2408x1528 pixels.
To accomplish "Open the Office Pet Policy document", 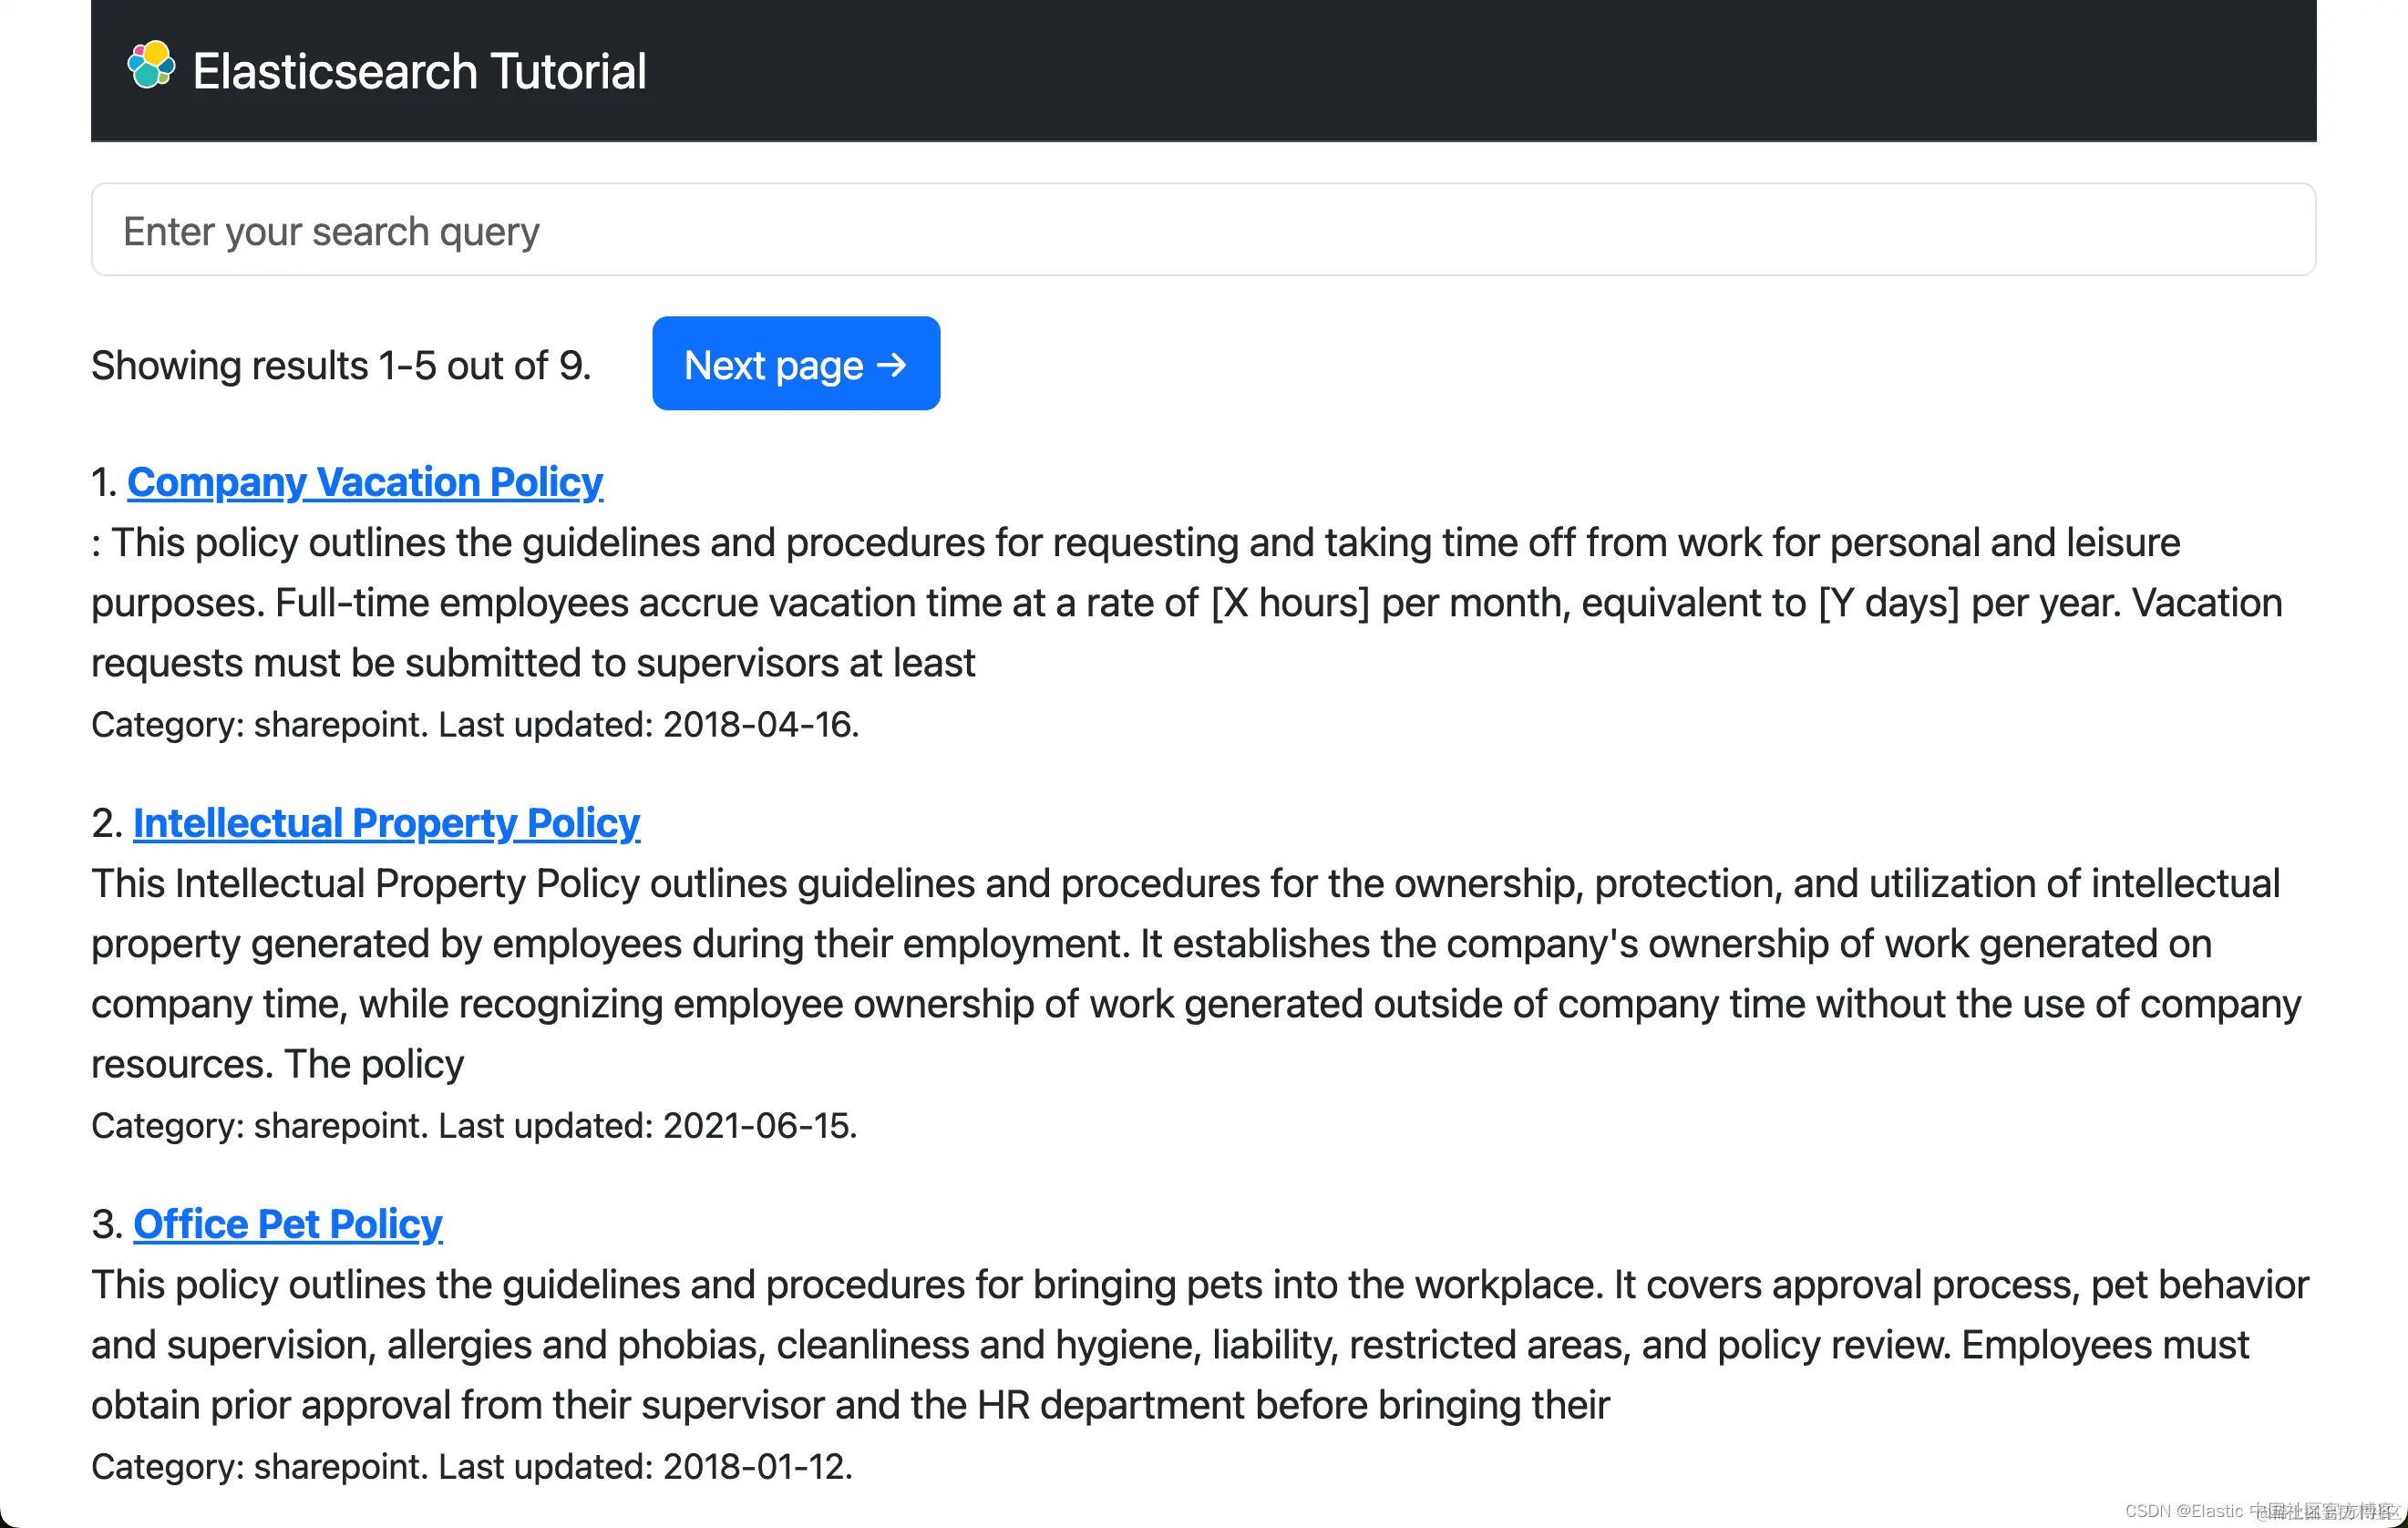I will (x=288, y=1224).
